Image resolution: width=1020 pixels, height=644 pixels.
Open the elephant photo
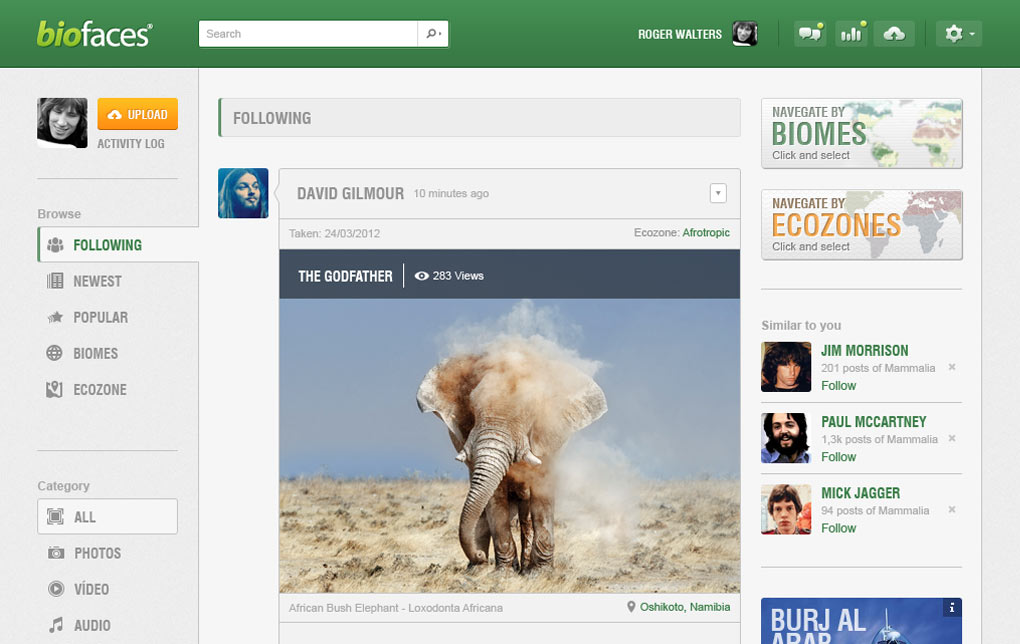pos(510,446)
